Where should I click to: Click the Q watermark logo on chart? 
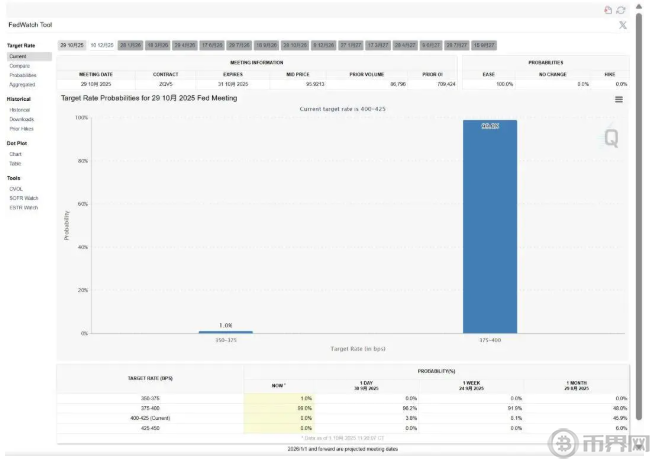coord(610,139)
